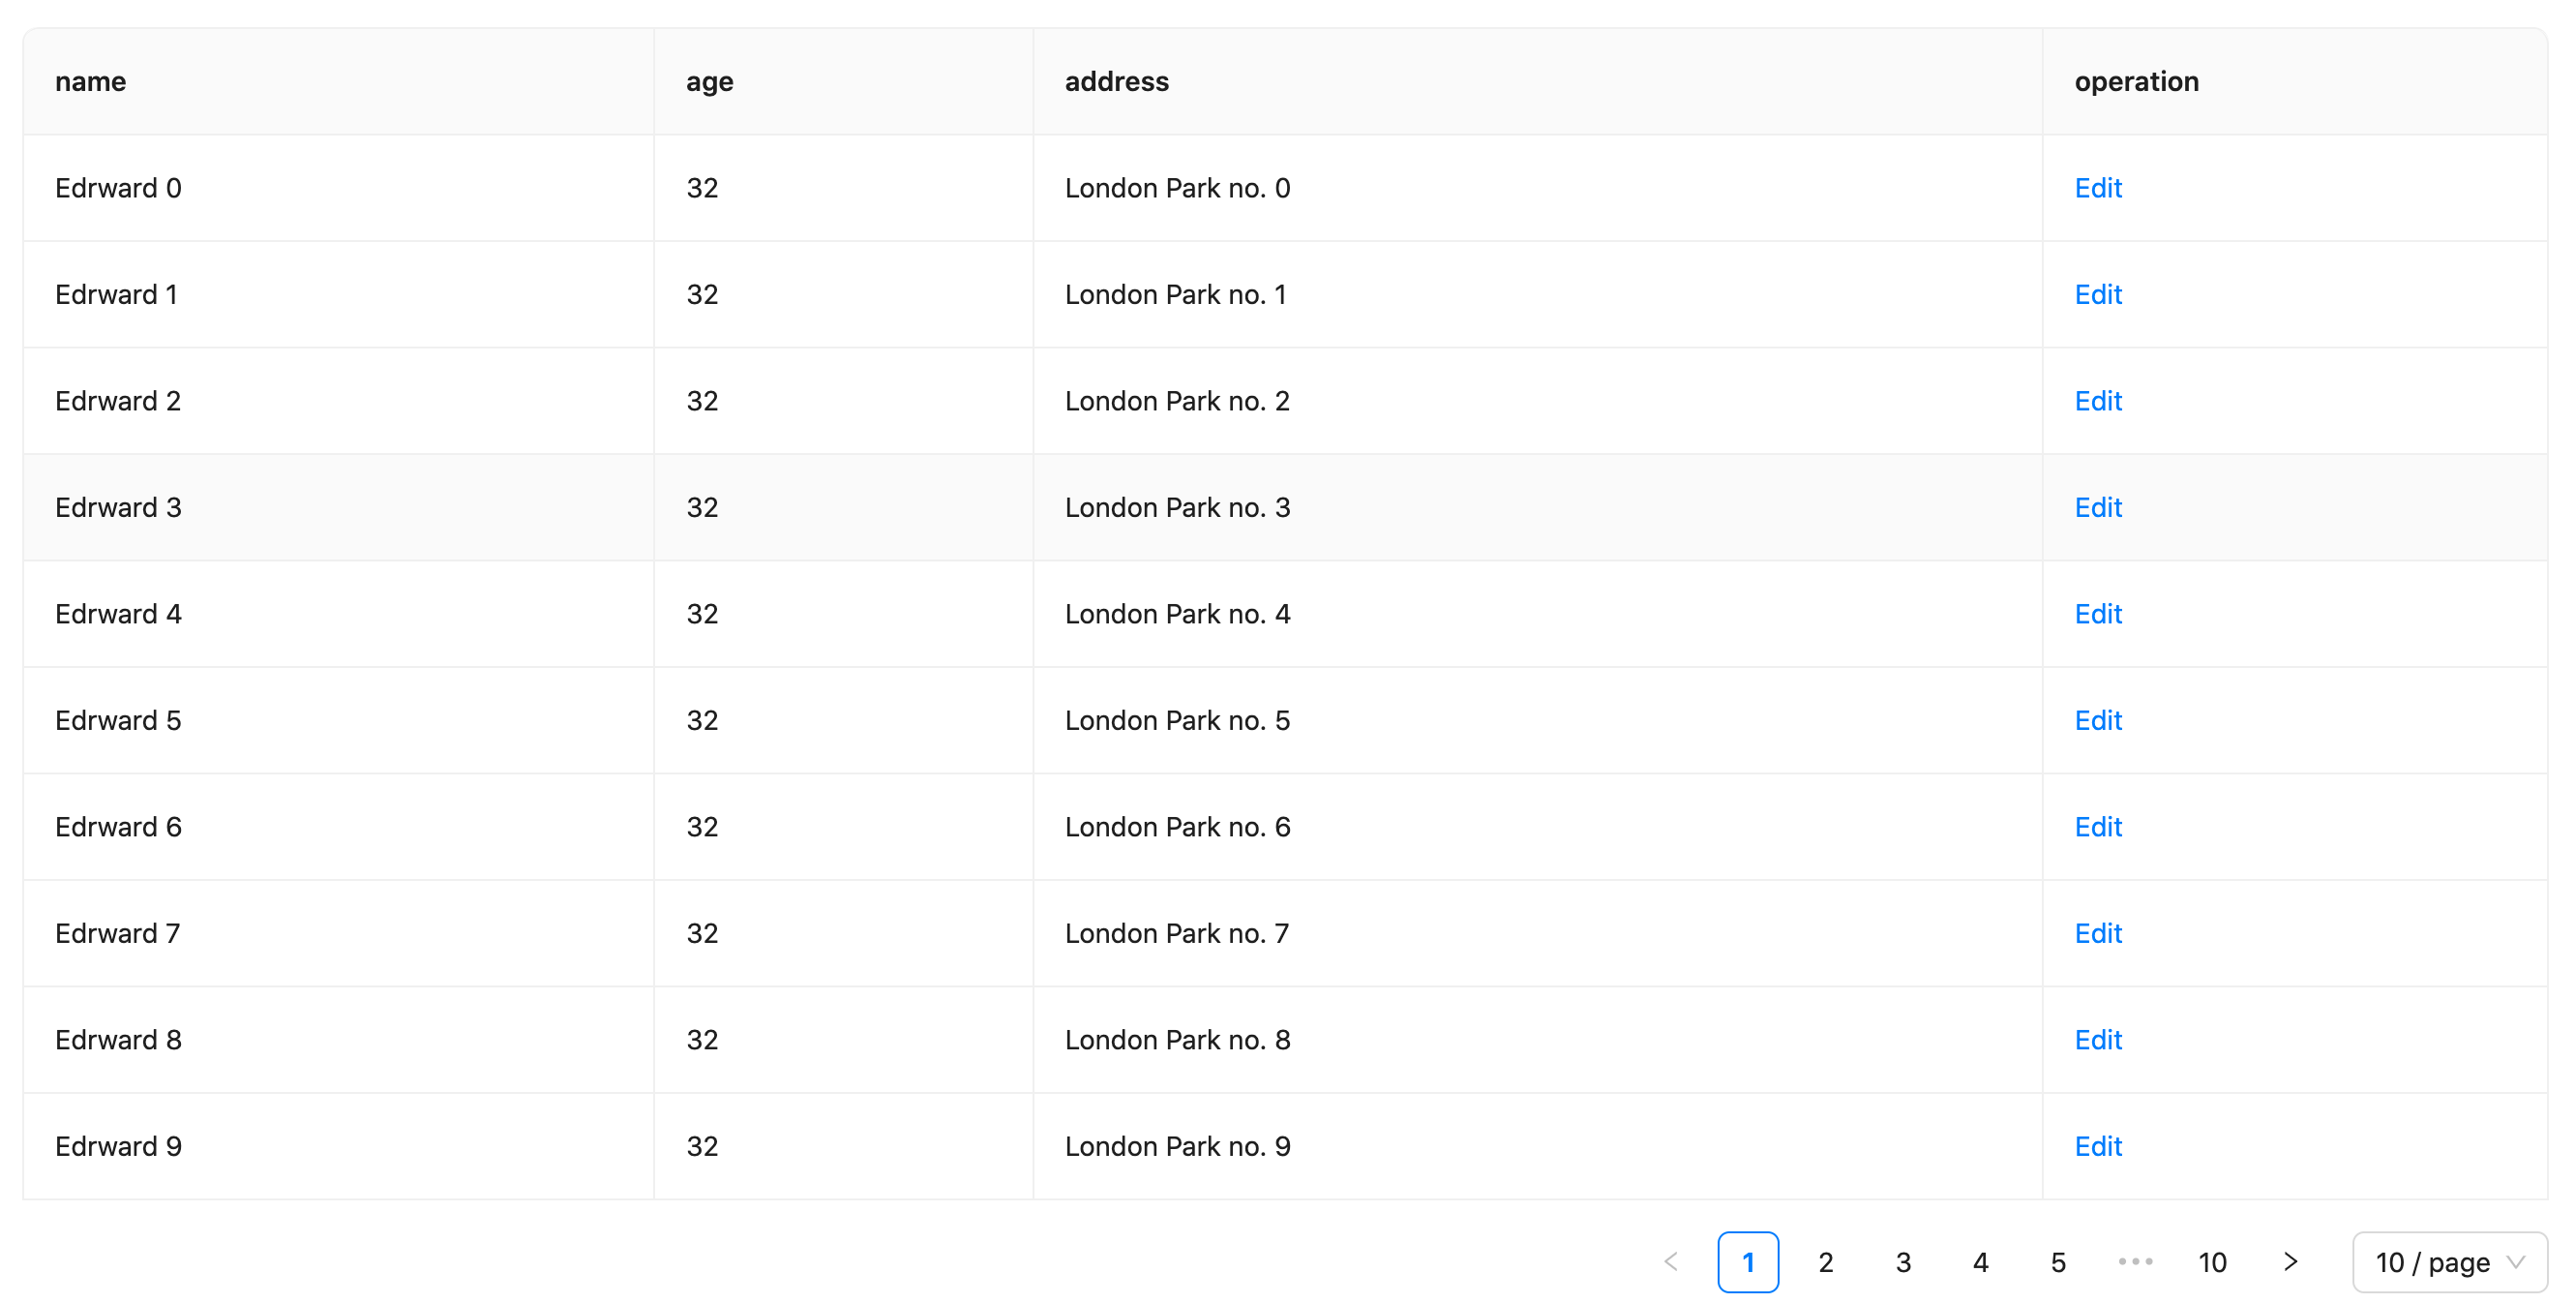2576x1303 pixels.
Task: Edit row with London Park no. 5
Action: point(2097,720)
